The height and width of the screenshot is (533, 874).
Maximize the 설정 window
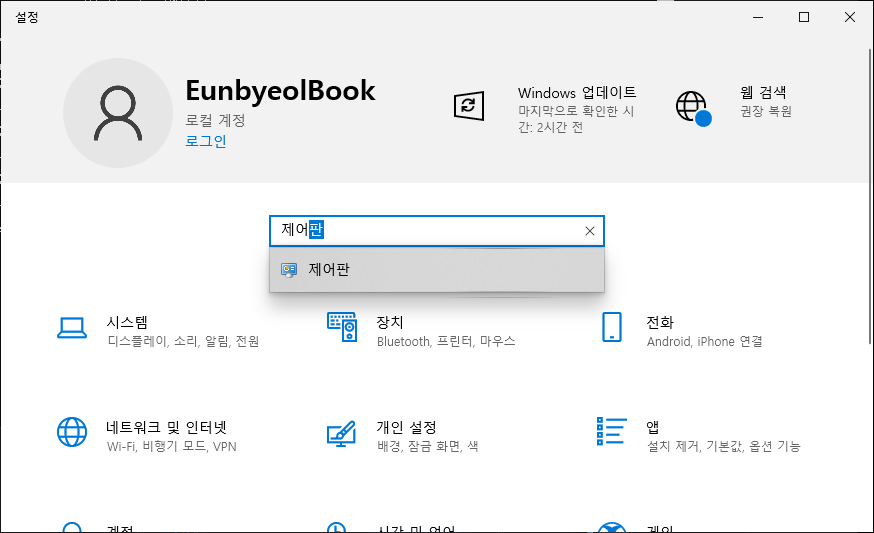804,17
